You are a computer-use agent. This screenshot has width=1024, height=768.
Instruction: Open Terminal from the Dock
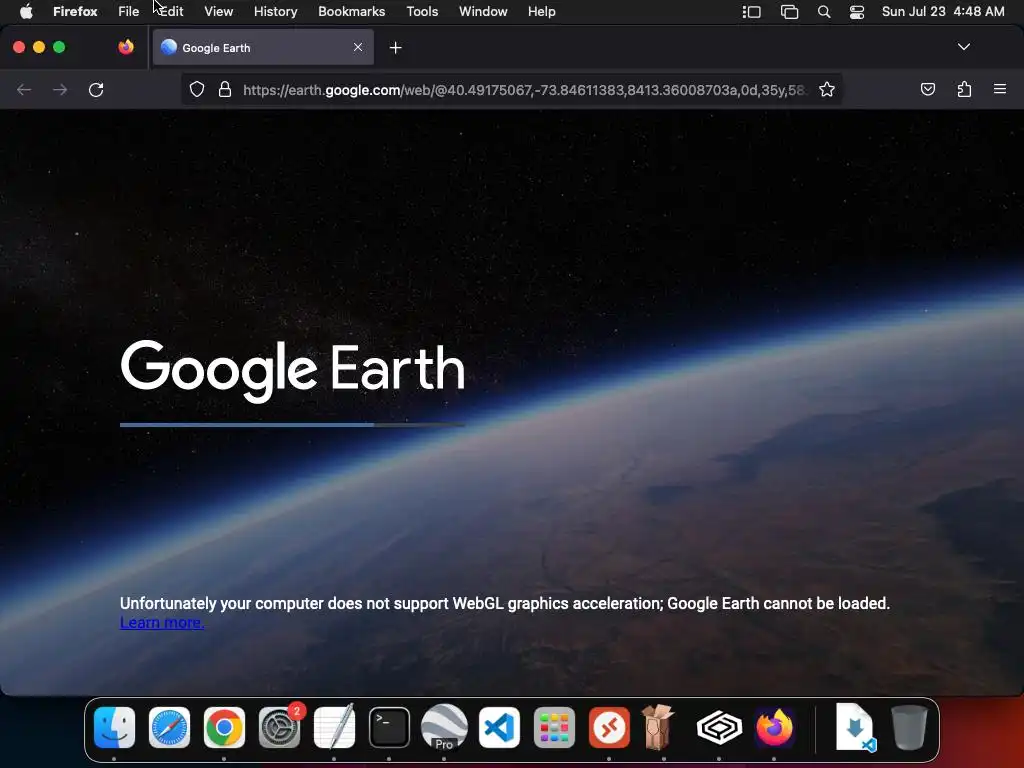[x=389, y=728]
